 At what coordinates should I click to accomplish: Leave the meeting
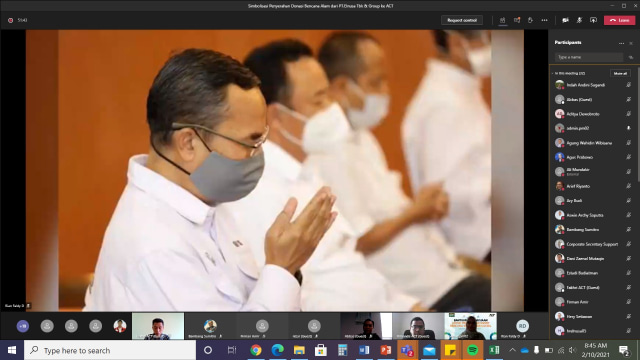620,20
